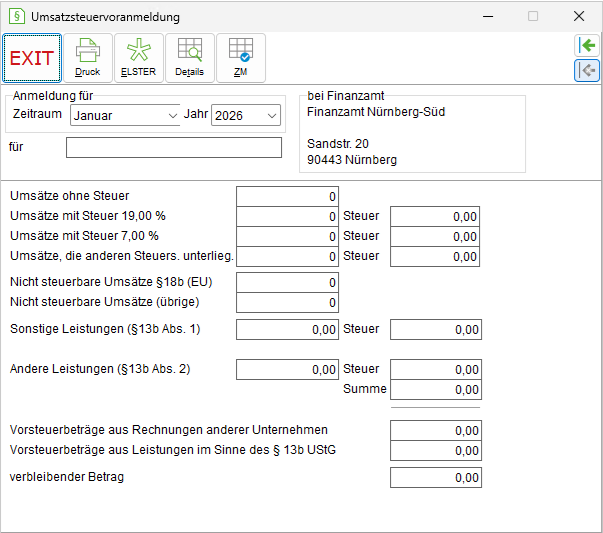
Task: Select Umsätze mit Steuer 19,00 % amount field
Action: tap(287, 217)
